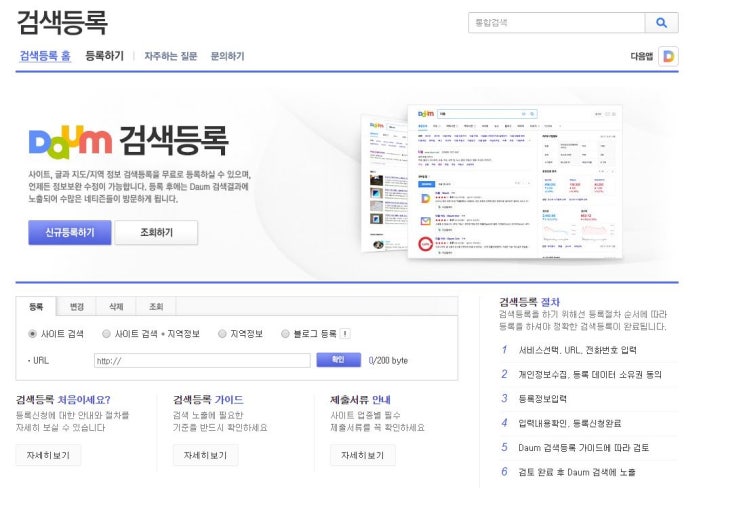Click 자세히보기 under 검색등록 처음이세요?

click(48, 455)
